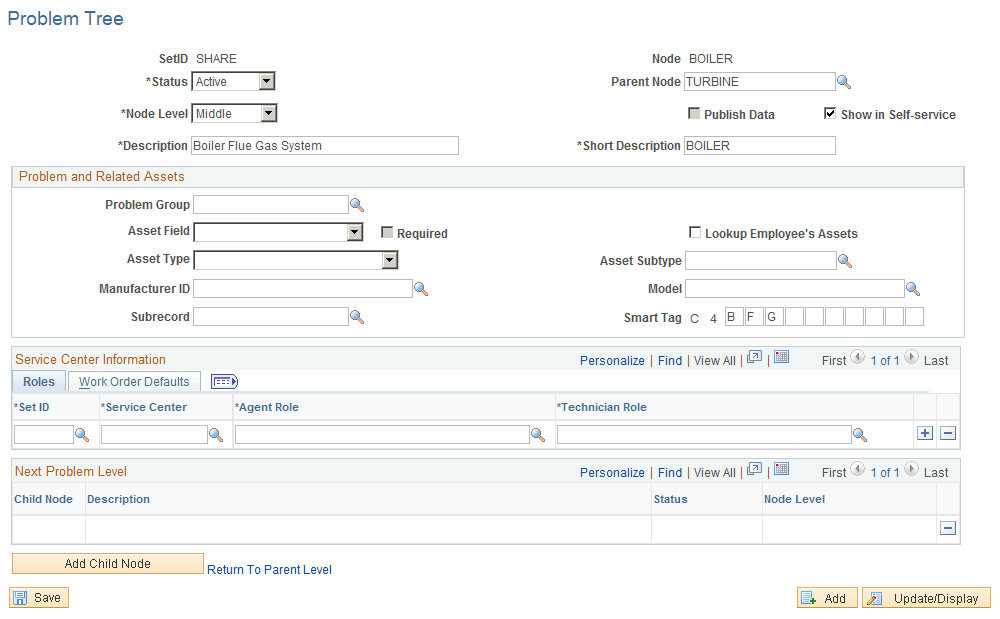
Task: Open the Set ID lookup in Service Center row
Action: tap(82, 435)
